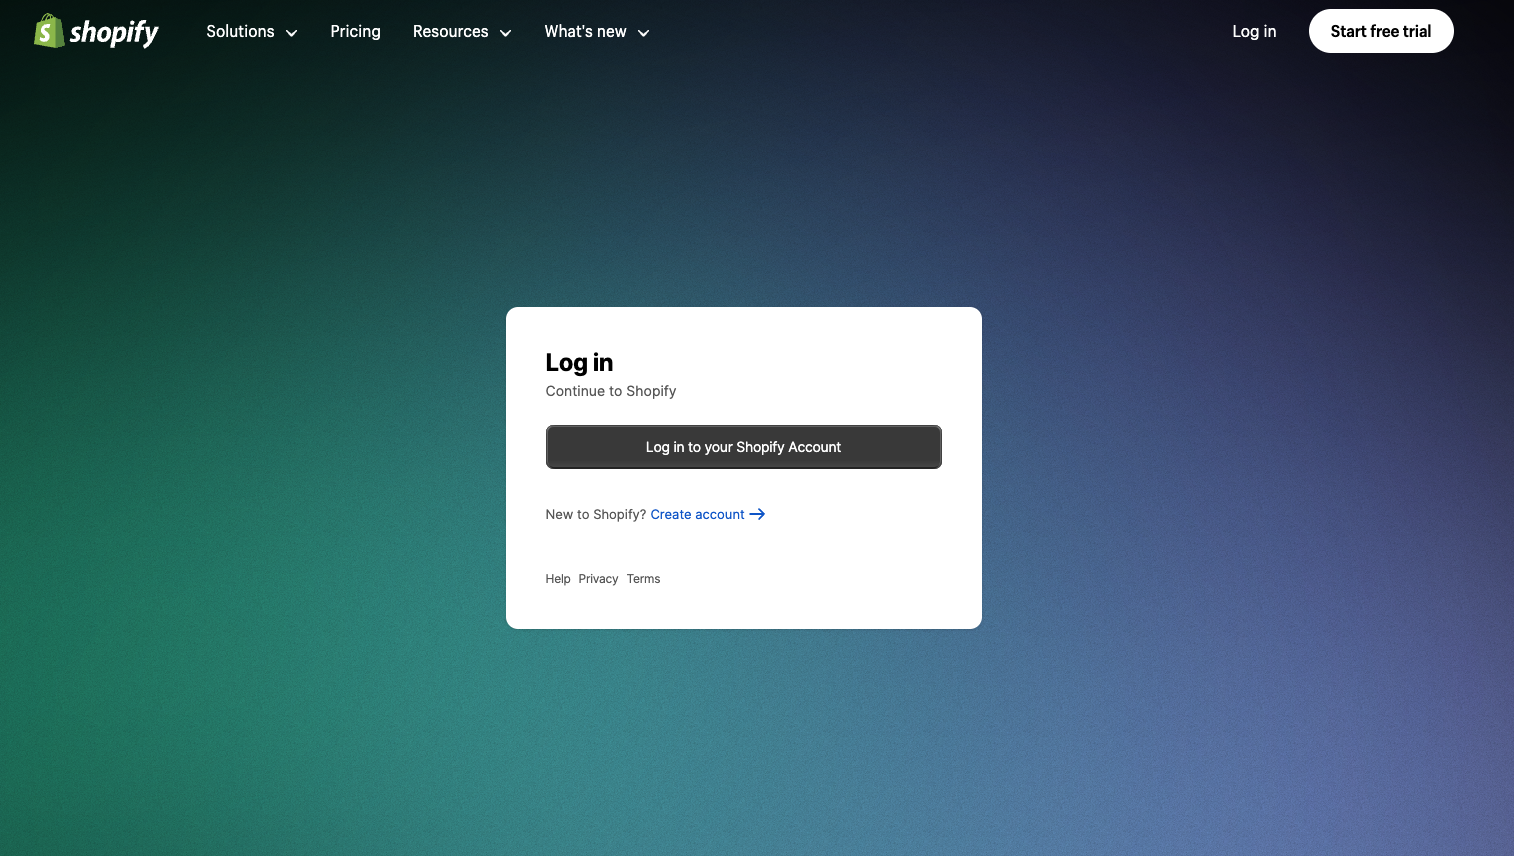The image size is (1514, 856).
Task: Open the Pricing page
Action: (355, 32)
